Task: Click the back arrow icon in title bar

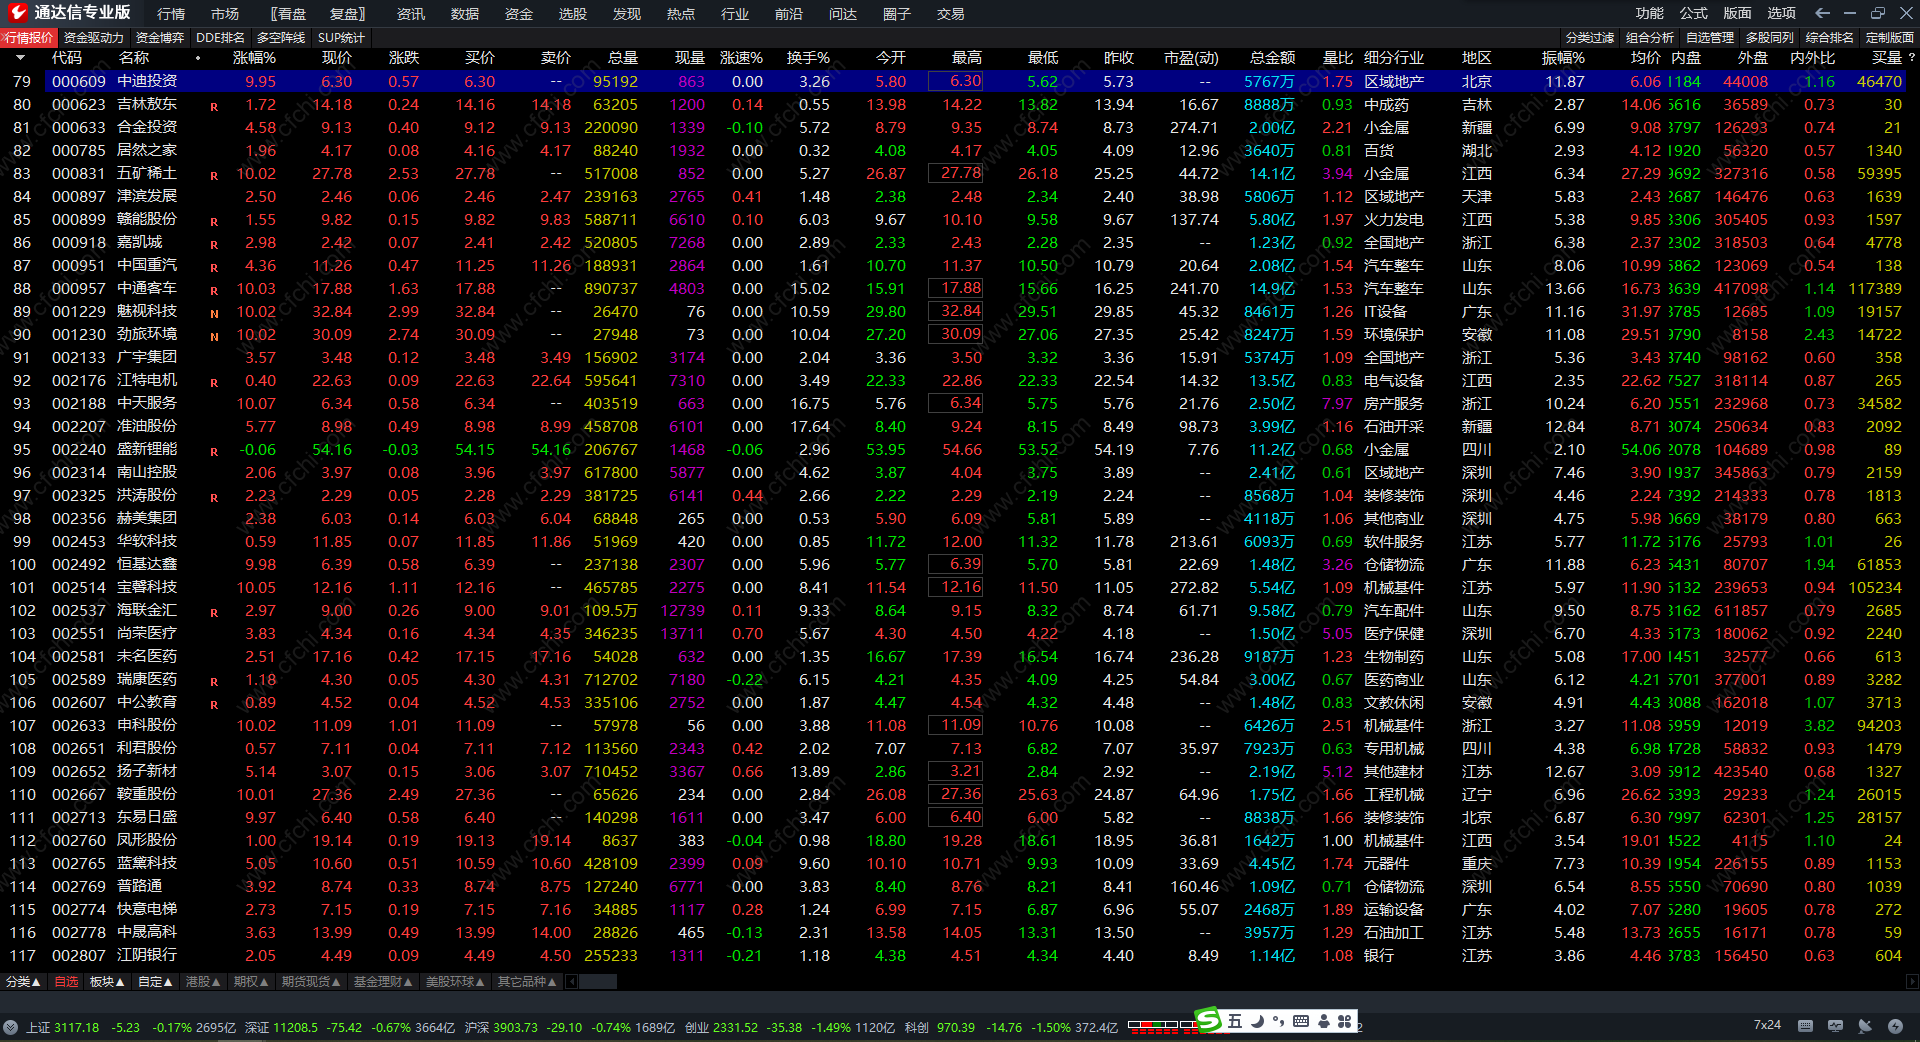Action: (1822, 13)
